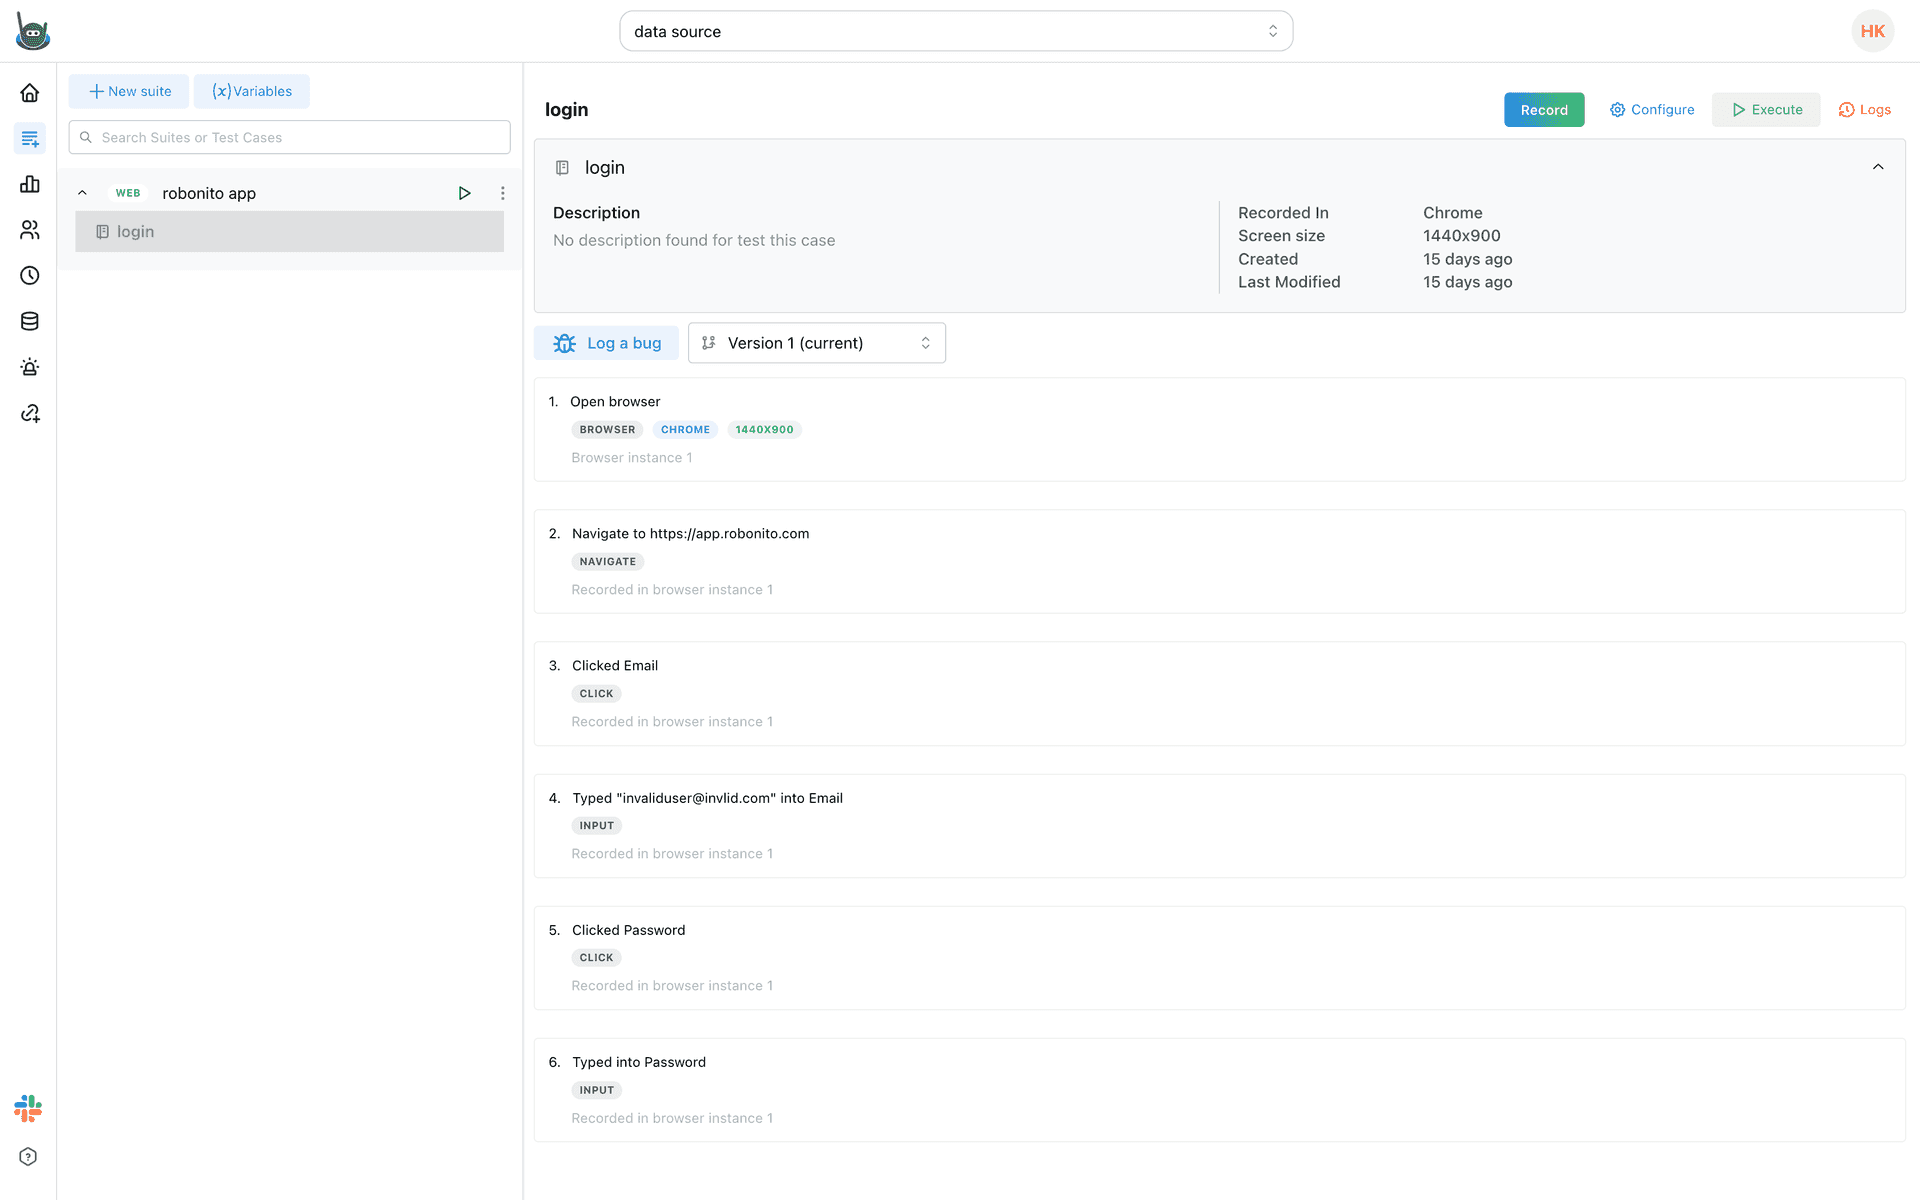Open the users team sidebar icon
The height and width of the screenshot is (1200, 1920).
coord(30,230)
